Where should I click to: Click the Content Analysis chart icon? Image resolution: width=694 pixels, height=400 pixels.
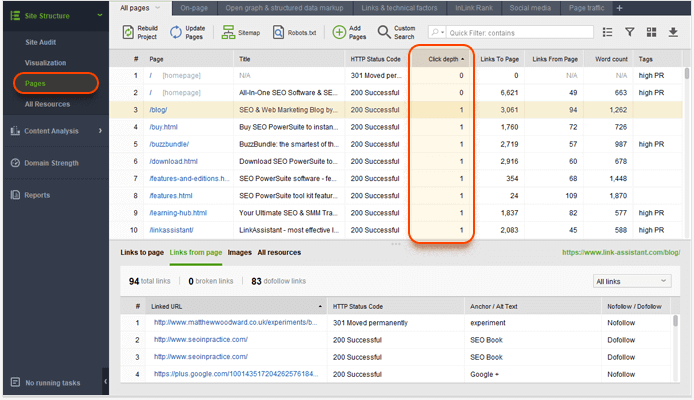(x=15, y=131)
